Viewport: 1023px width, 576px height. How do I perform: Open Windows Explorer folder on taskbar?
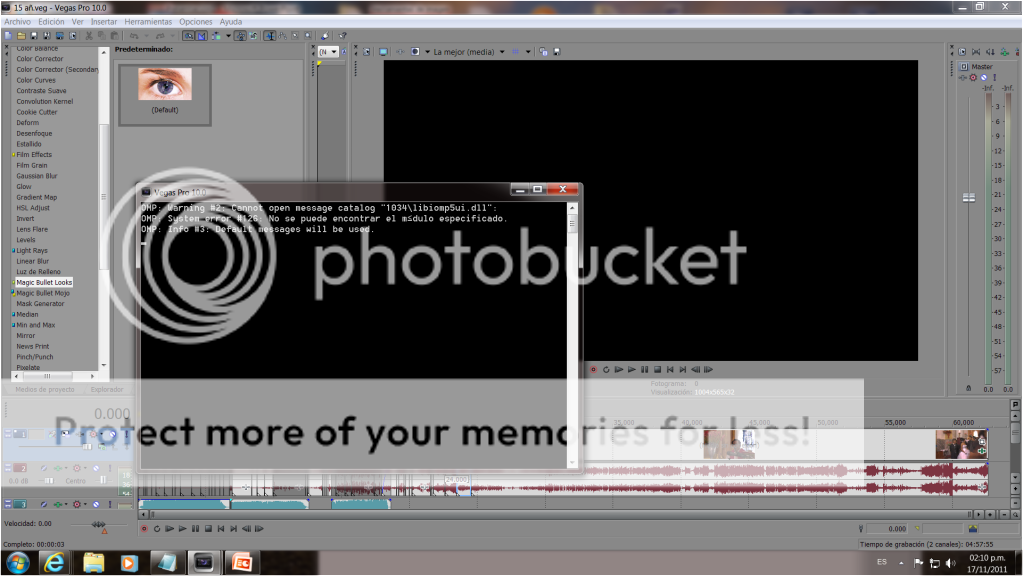[x=93, y=562]
